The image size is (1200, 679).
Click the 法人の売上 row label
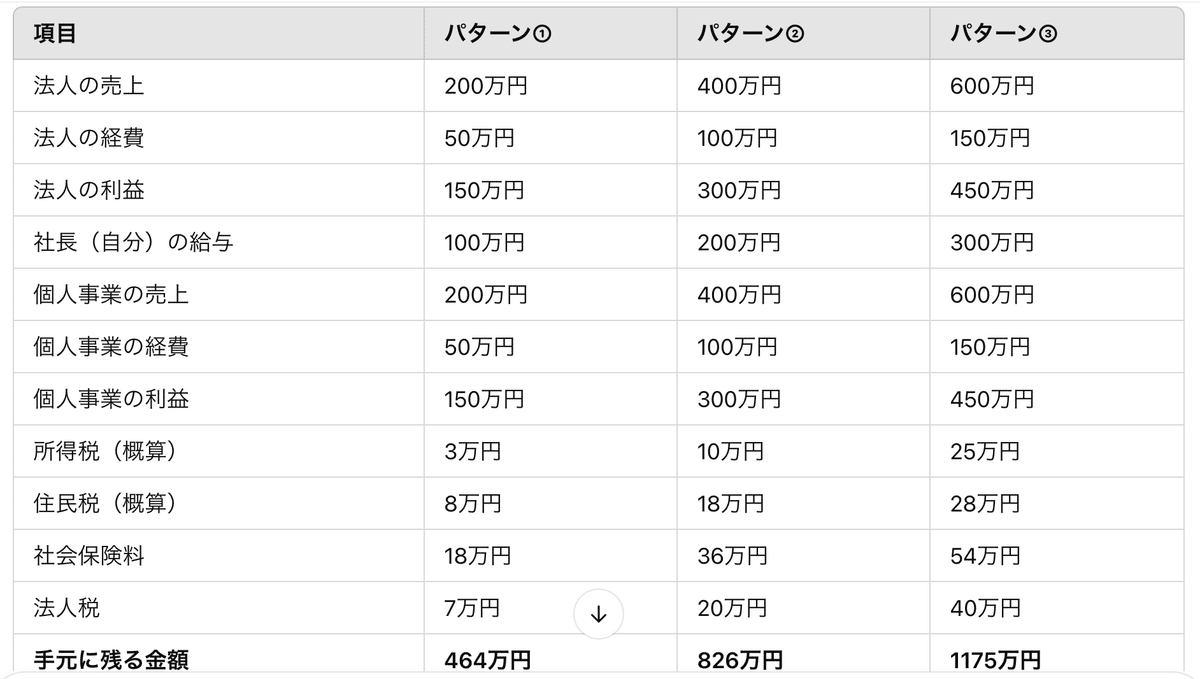click(x=89, y=86)
